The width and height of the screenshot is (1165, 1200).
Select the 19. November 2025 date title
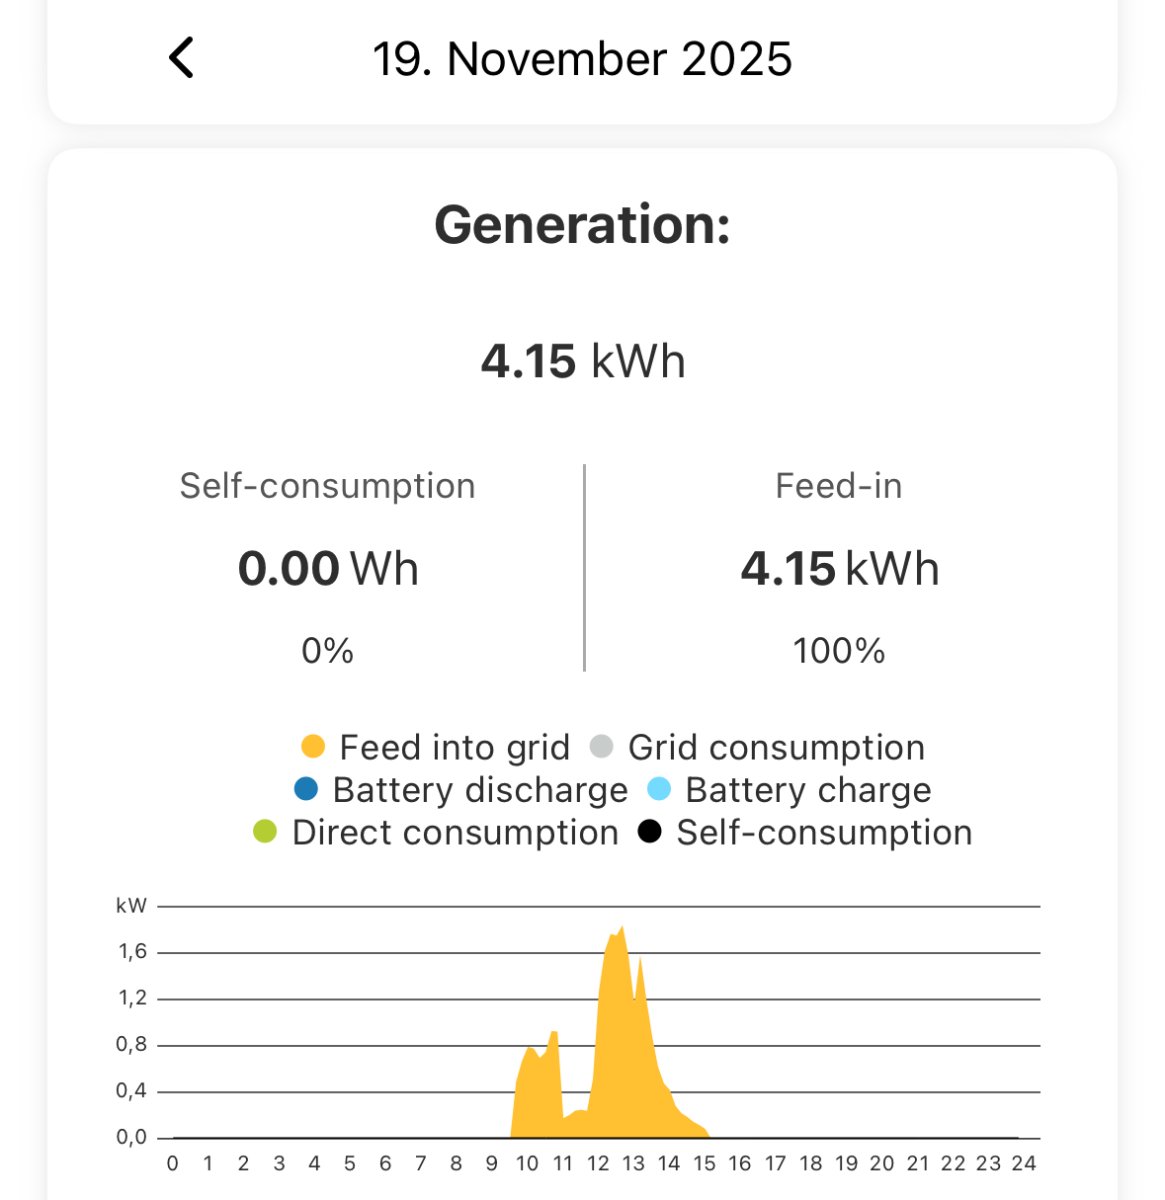coord(582,59)
